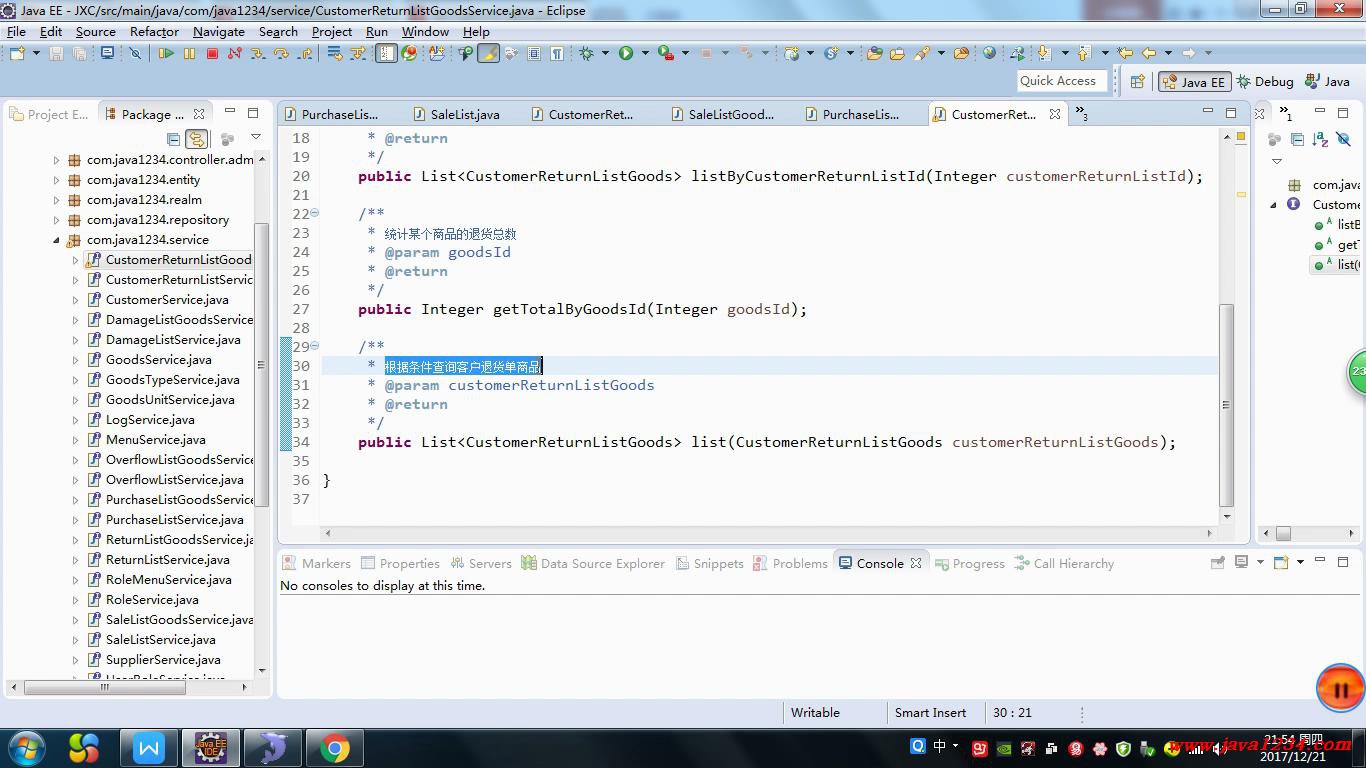Click the Step Over icon
Viewport: 1366px width, 768px height.
coord(281,53)
